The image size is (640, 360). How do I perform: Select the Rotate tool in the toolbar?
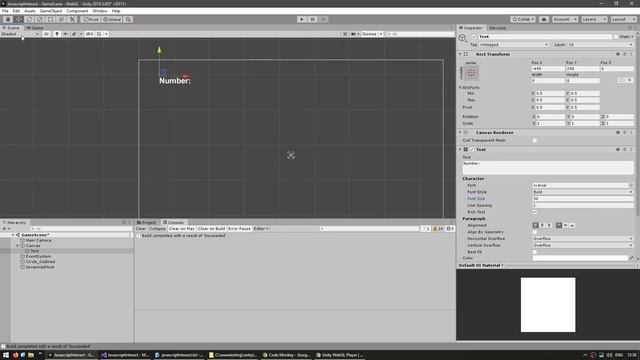coord(29,19)
